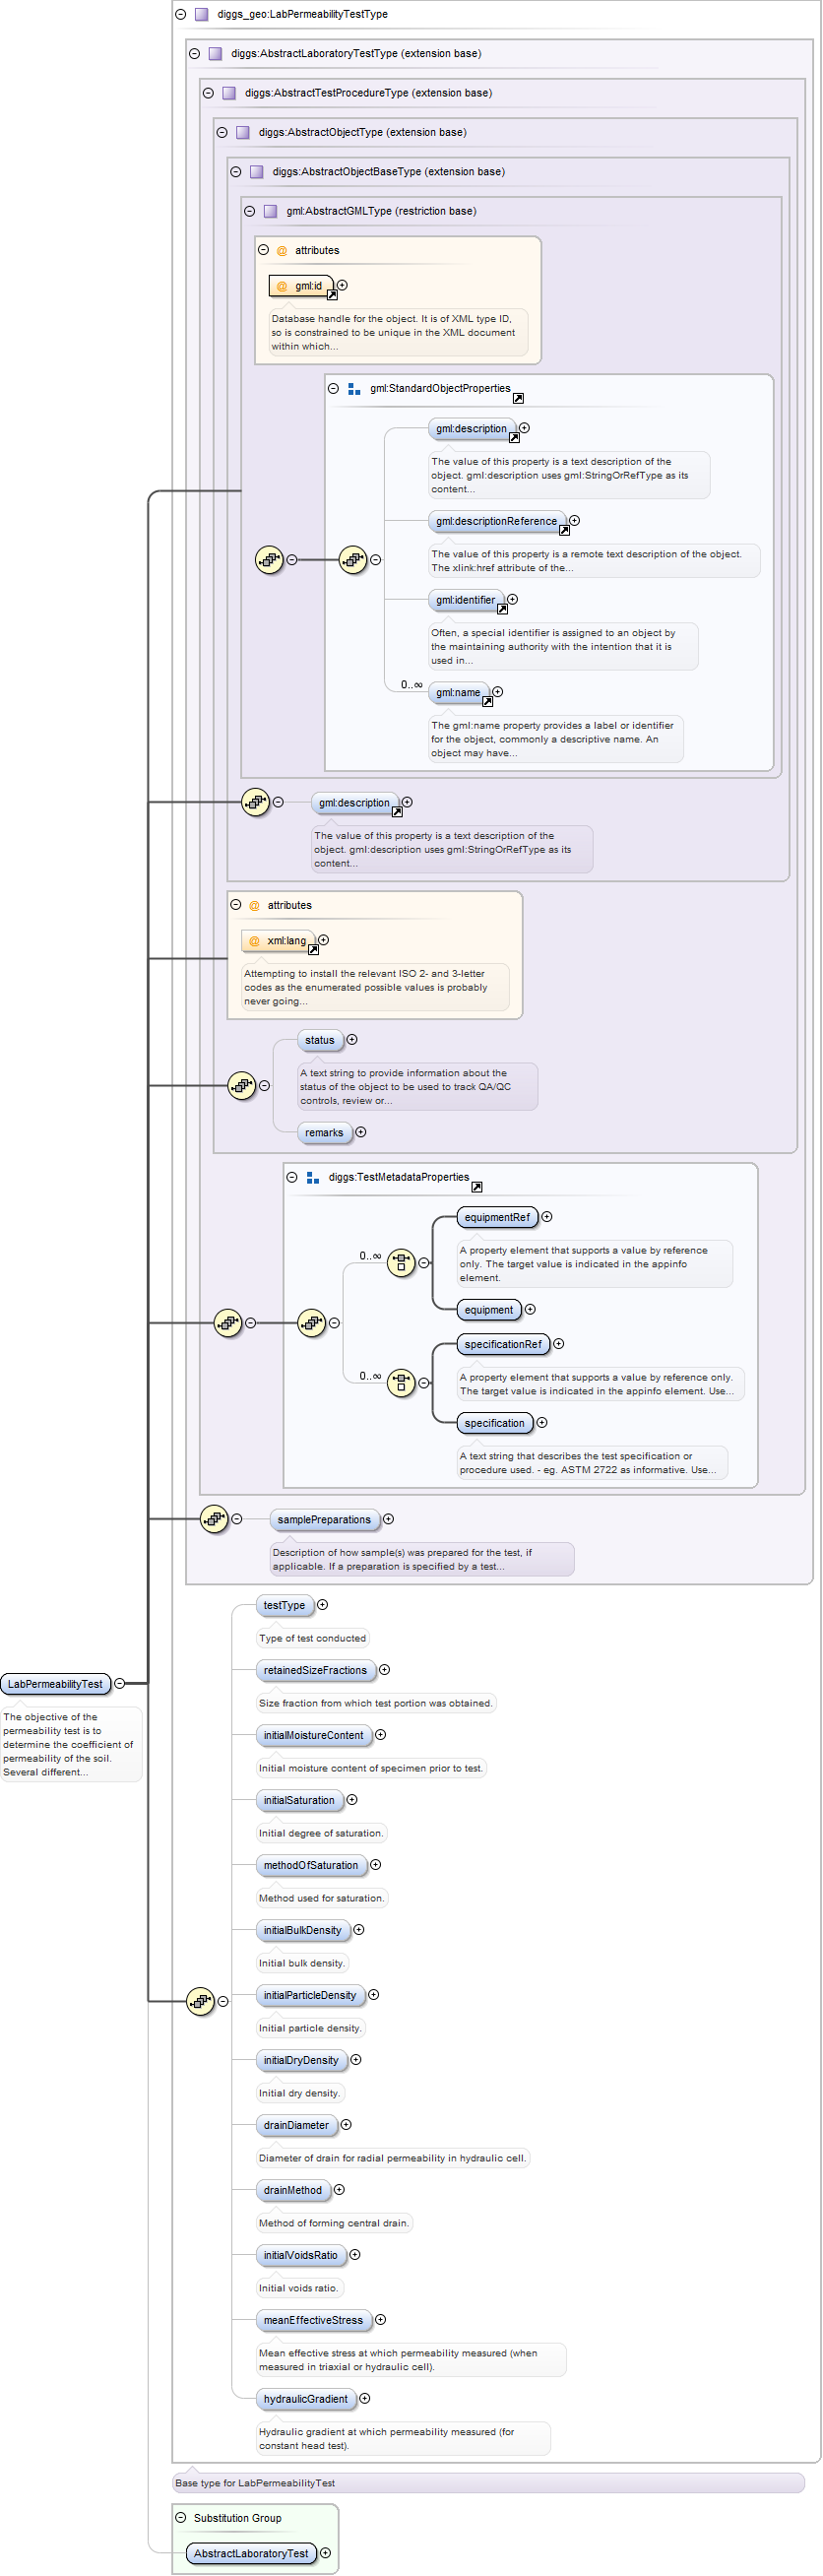Click the link arrow on gml:id attribute

coord(332,295)
